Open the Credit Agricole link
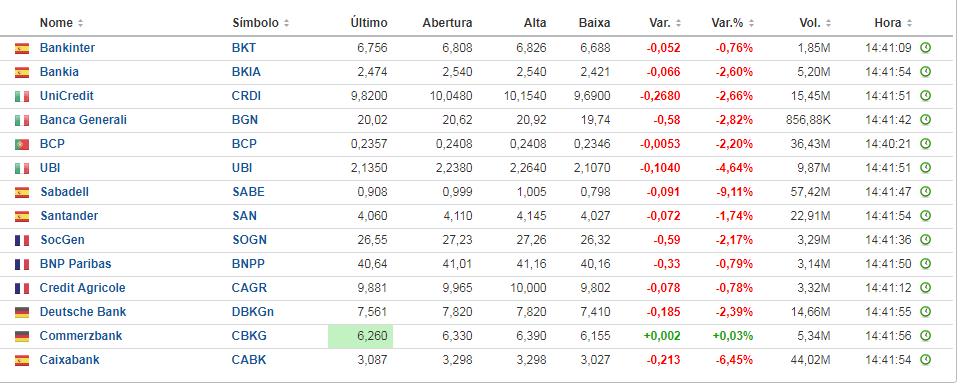 [82, 288]
